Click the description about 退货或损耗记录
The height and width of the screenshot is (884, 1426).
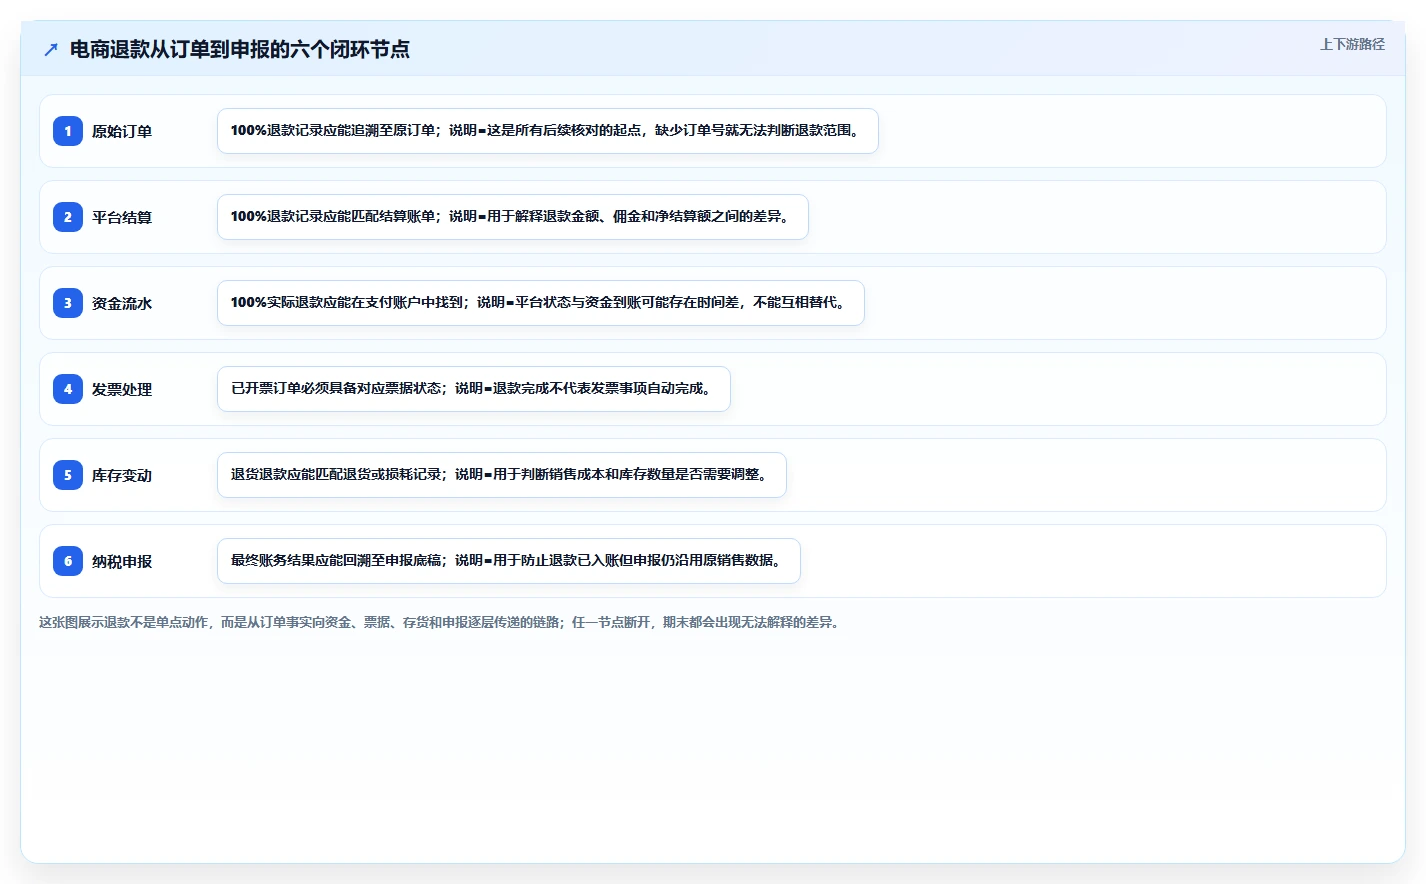pyautogui.click(x=502, y=475)
